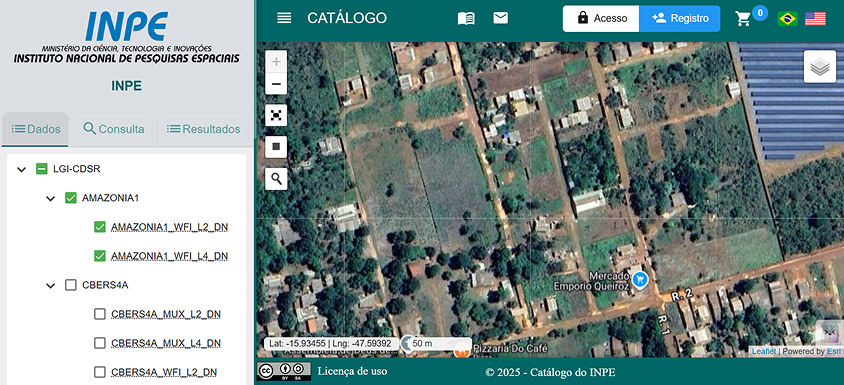Click the green INPE heading text
Image resolution: width=844 pixels, height=385 pixels.
[x=126, y=86]
